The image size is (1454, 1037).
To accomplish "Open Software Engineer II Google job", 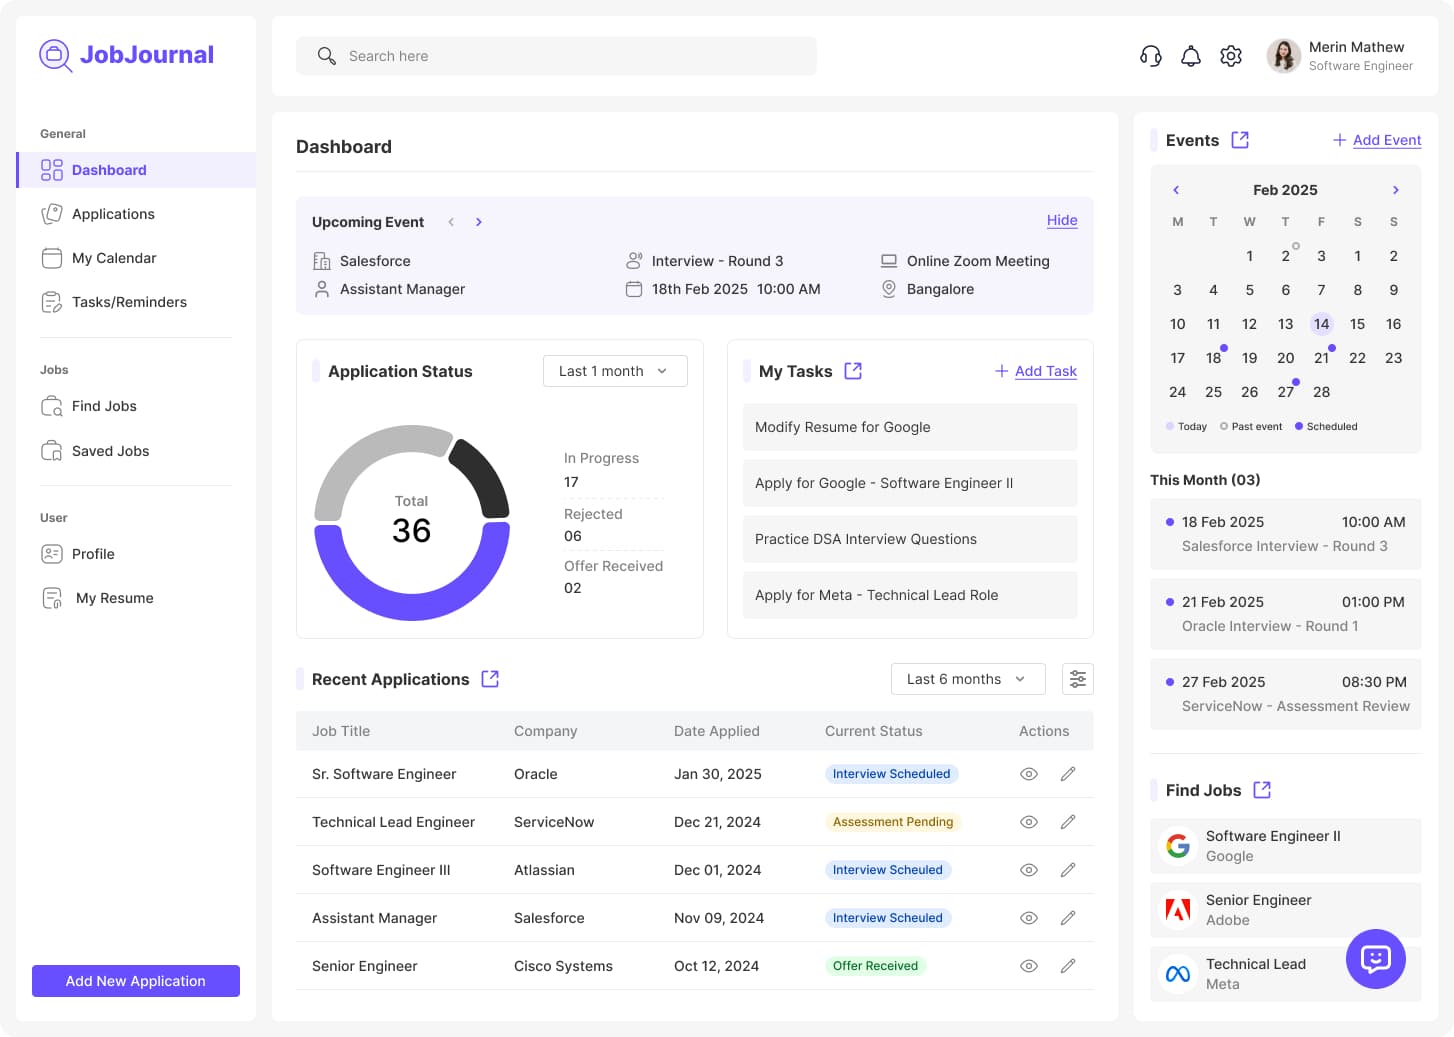I will point(1286,846).
